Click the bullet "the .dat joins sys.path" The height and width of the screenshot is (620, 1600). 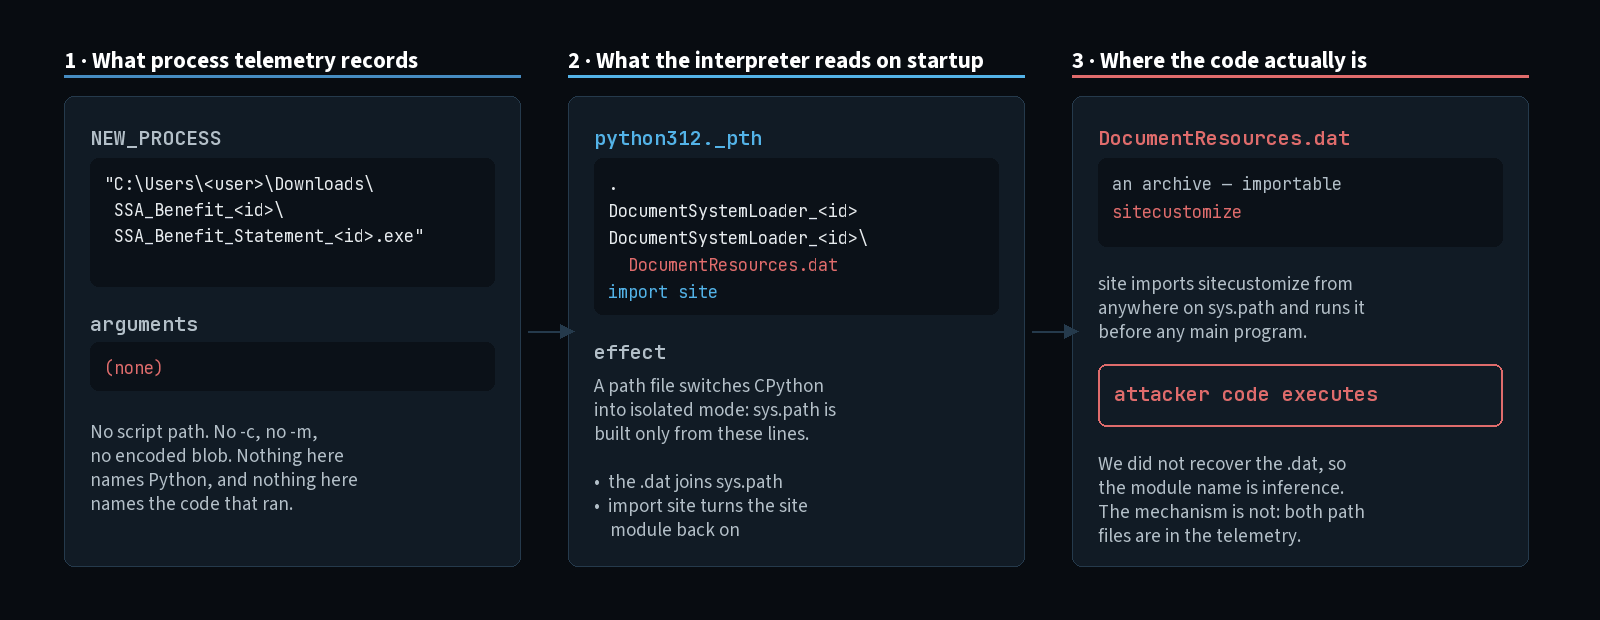pyautogui.click(x=695, y=482)
